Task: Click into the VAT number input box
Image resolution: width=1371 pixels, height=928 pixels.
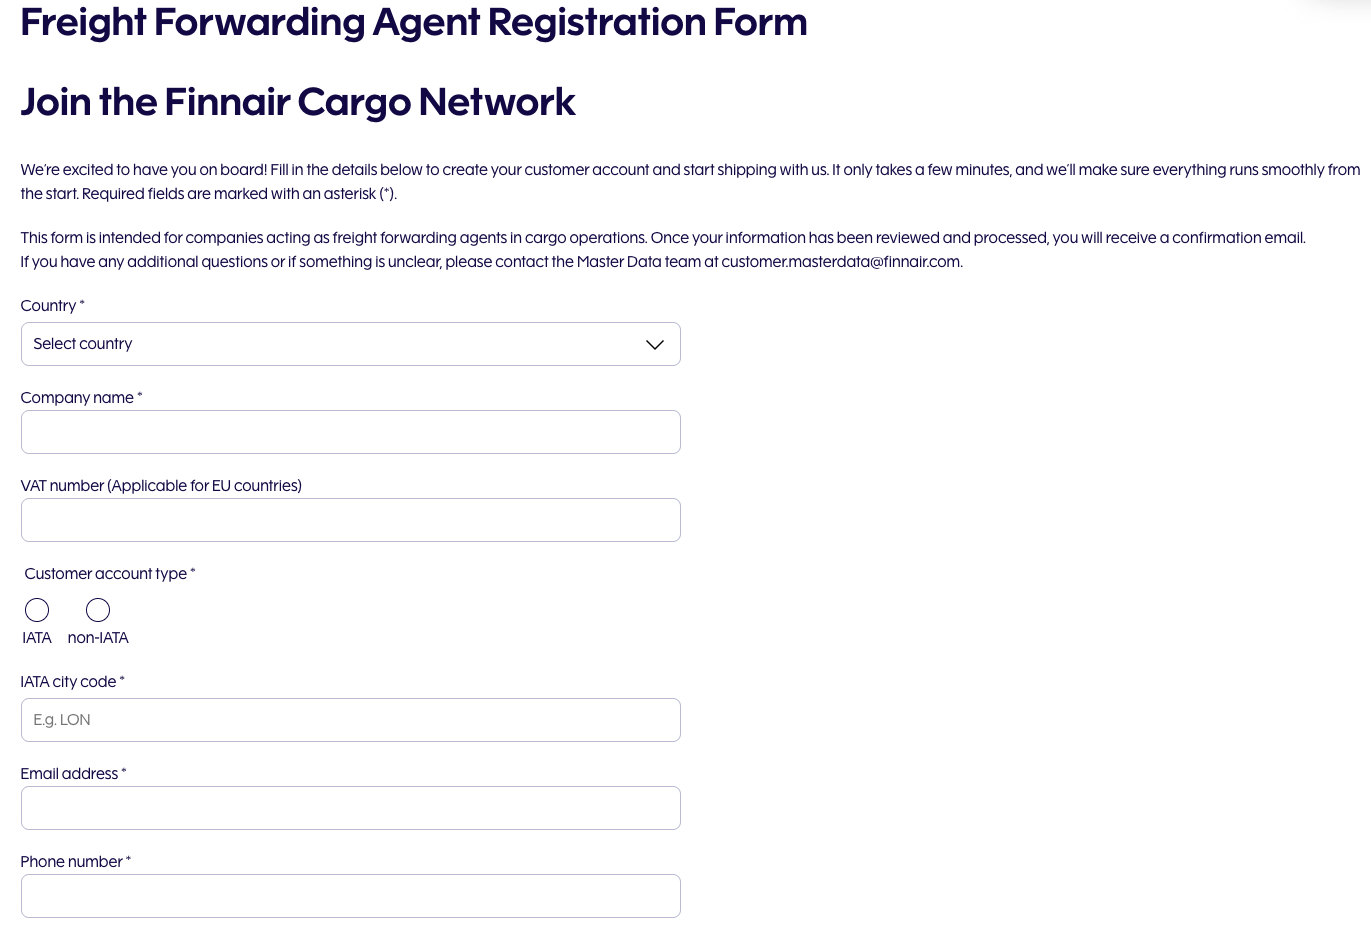Action: click(x=350, y=520)
